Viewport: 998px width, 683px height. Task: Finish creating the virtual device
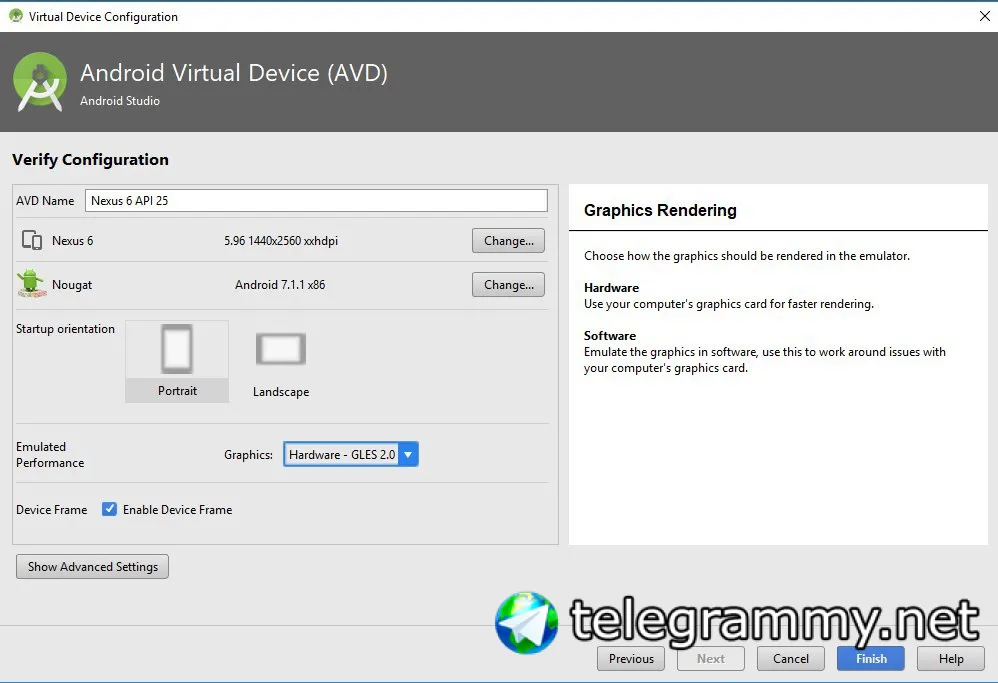tap(871, 659)
